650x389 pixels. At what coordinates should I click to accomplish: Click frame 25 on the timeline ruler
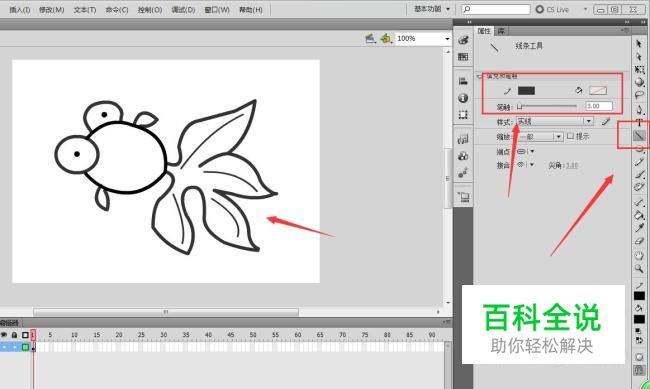(x=141, y=335)
